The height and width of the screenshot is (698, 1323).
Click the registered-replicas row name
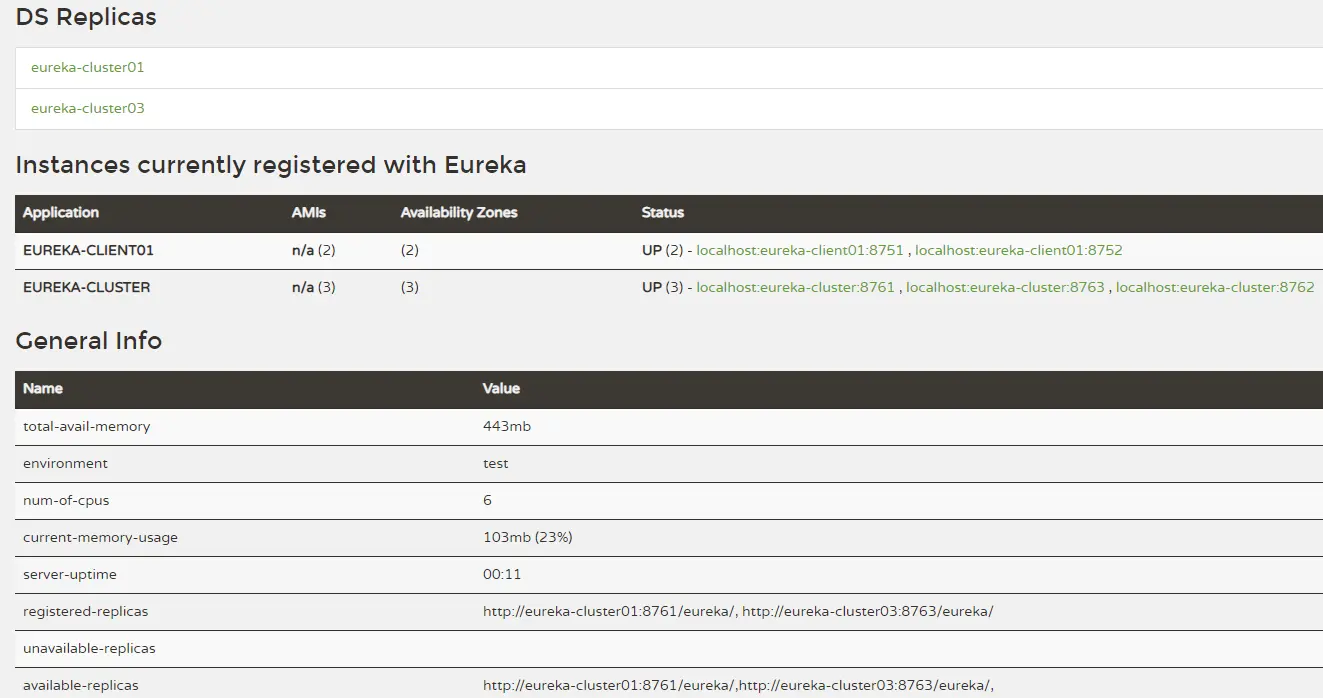click(x=86, y=611)
